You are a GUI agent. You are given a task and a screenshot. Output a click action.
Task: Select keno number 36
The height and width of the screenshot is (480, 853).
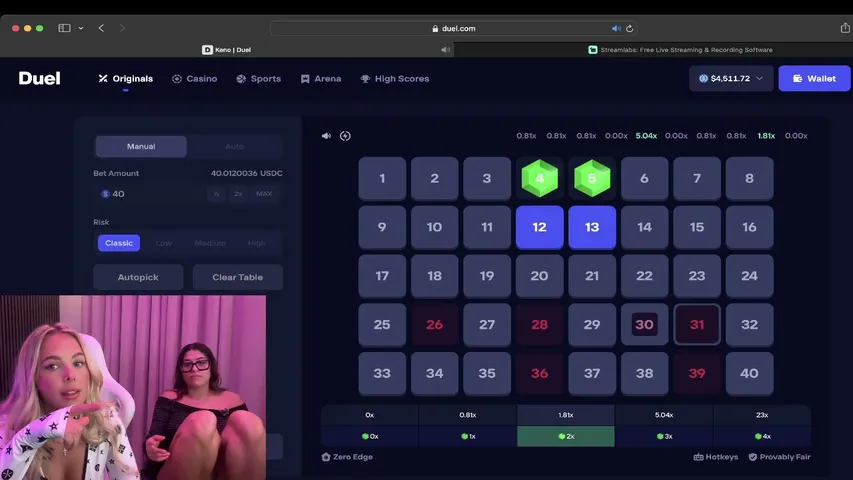(x=540, y=373)
